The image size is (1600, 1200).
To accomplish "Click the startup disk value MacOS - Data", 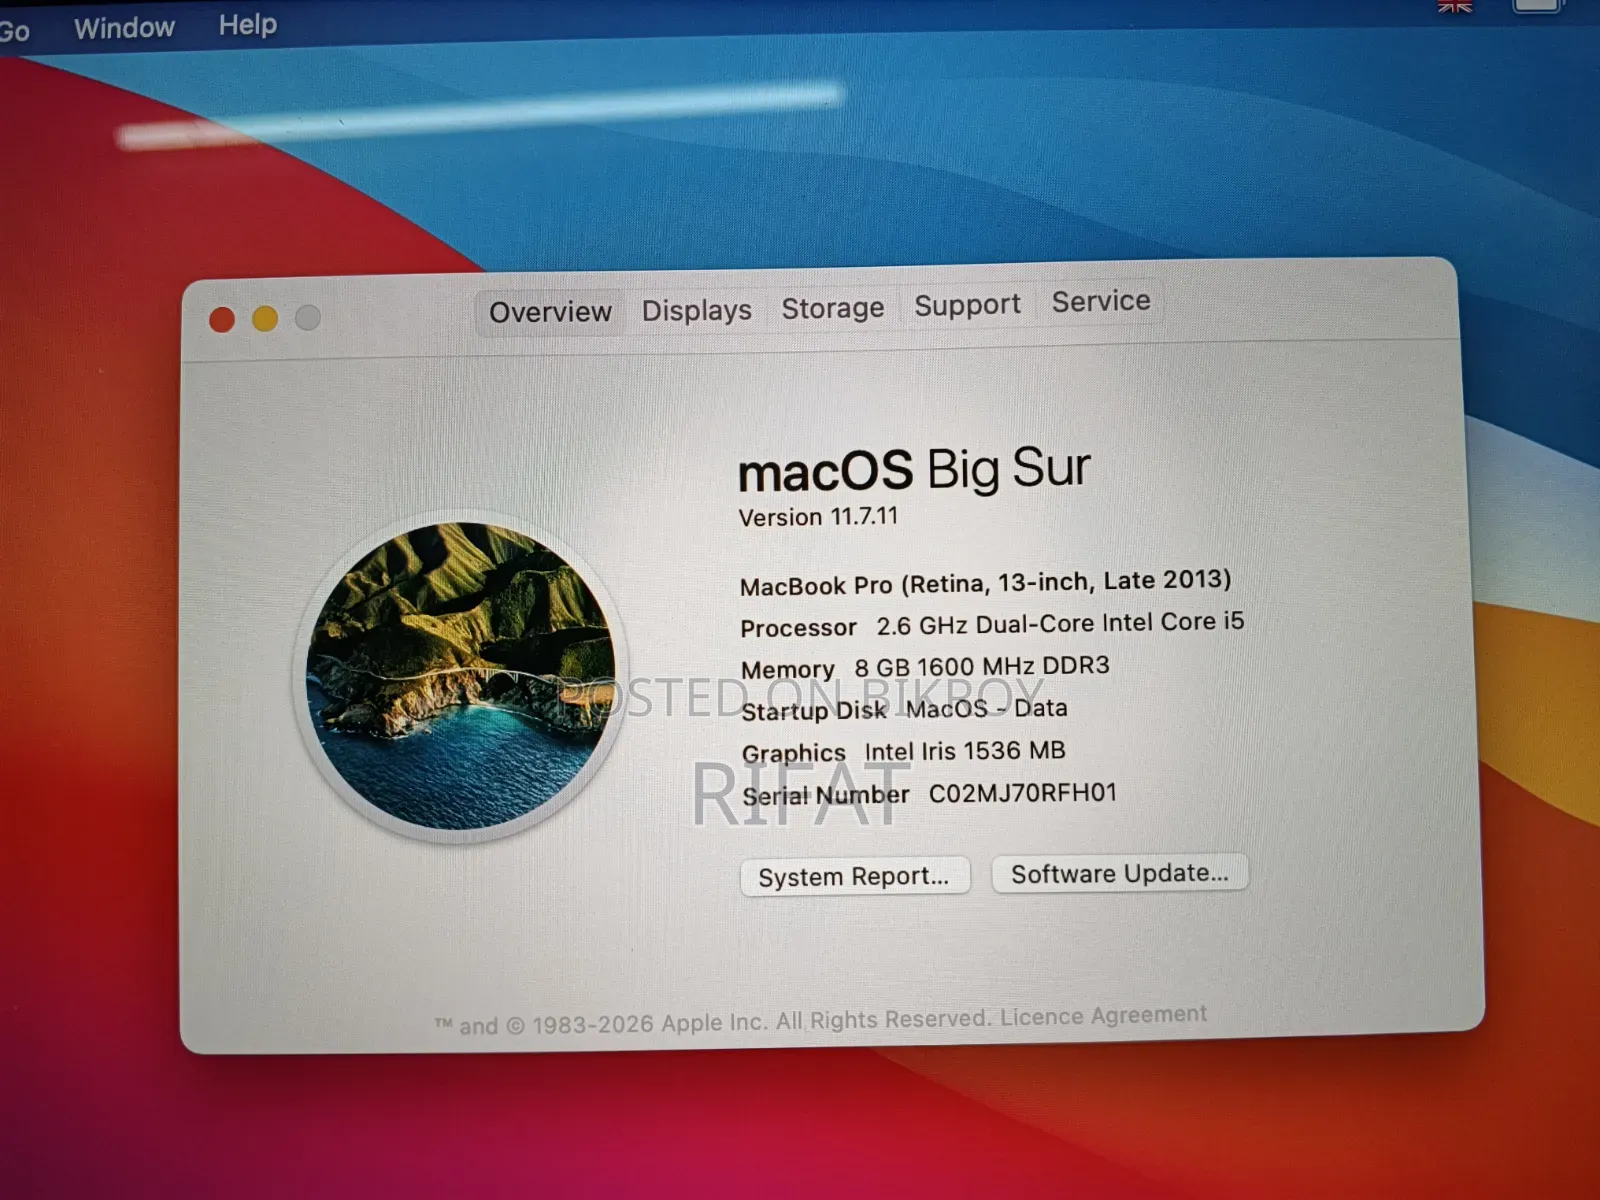I will coord(986,709).
